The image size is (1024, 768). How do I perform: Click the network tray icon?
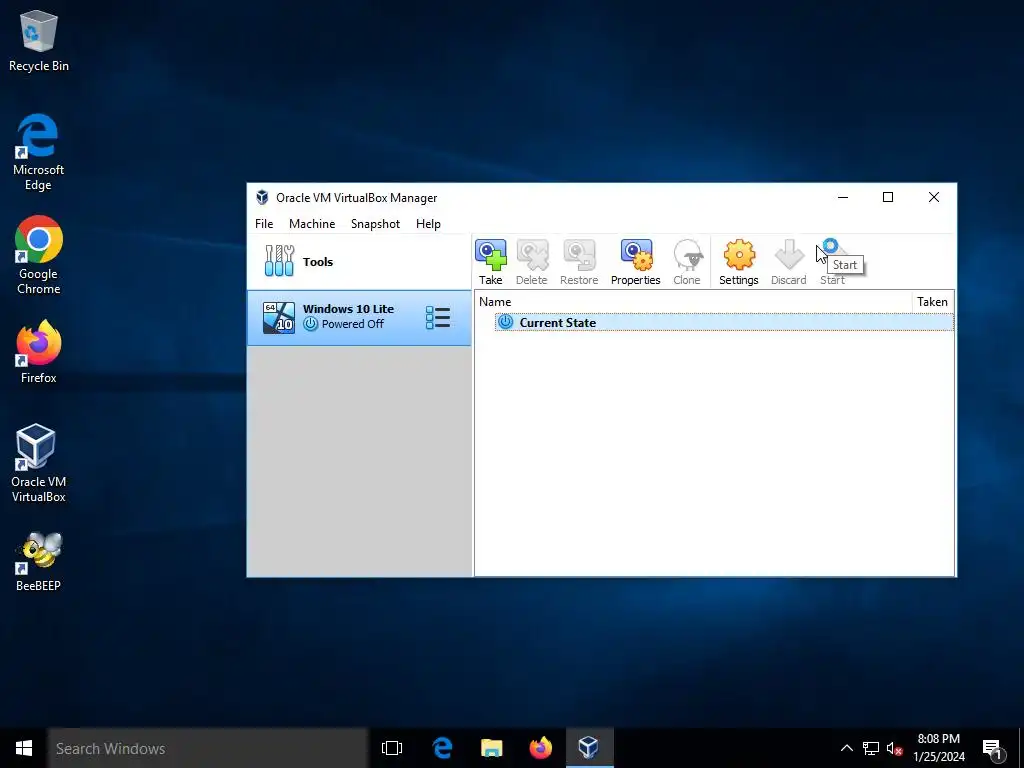[871, 748]
